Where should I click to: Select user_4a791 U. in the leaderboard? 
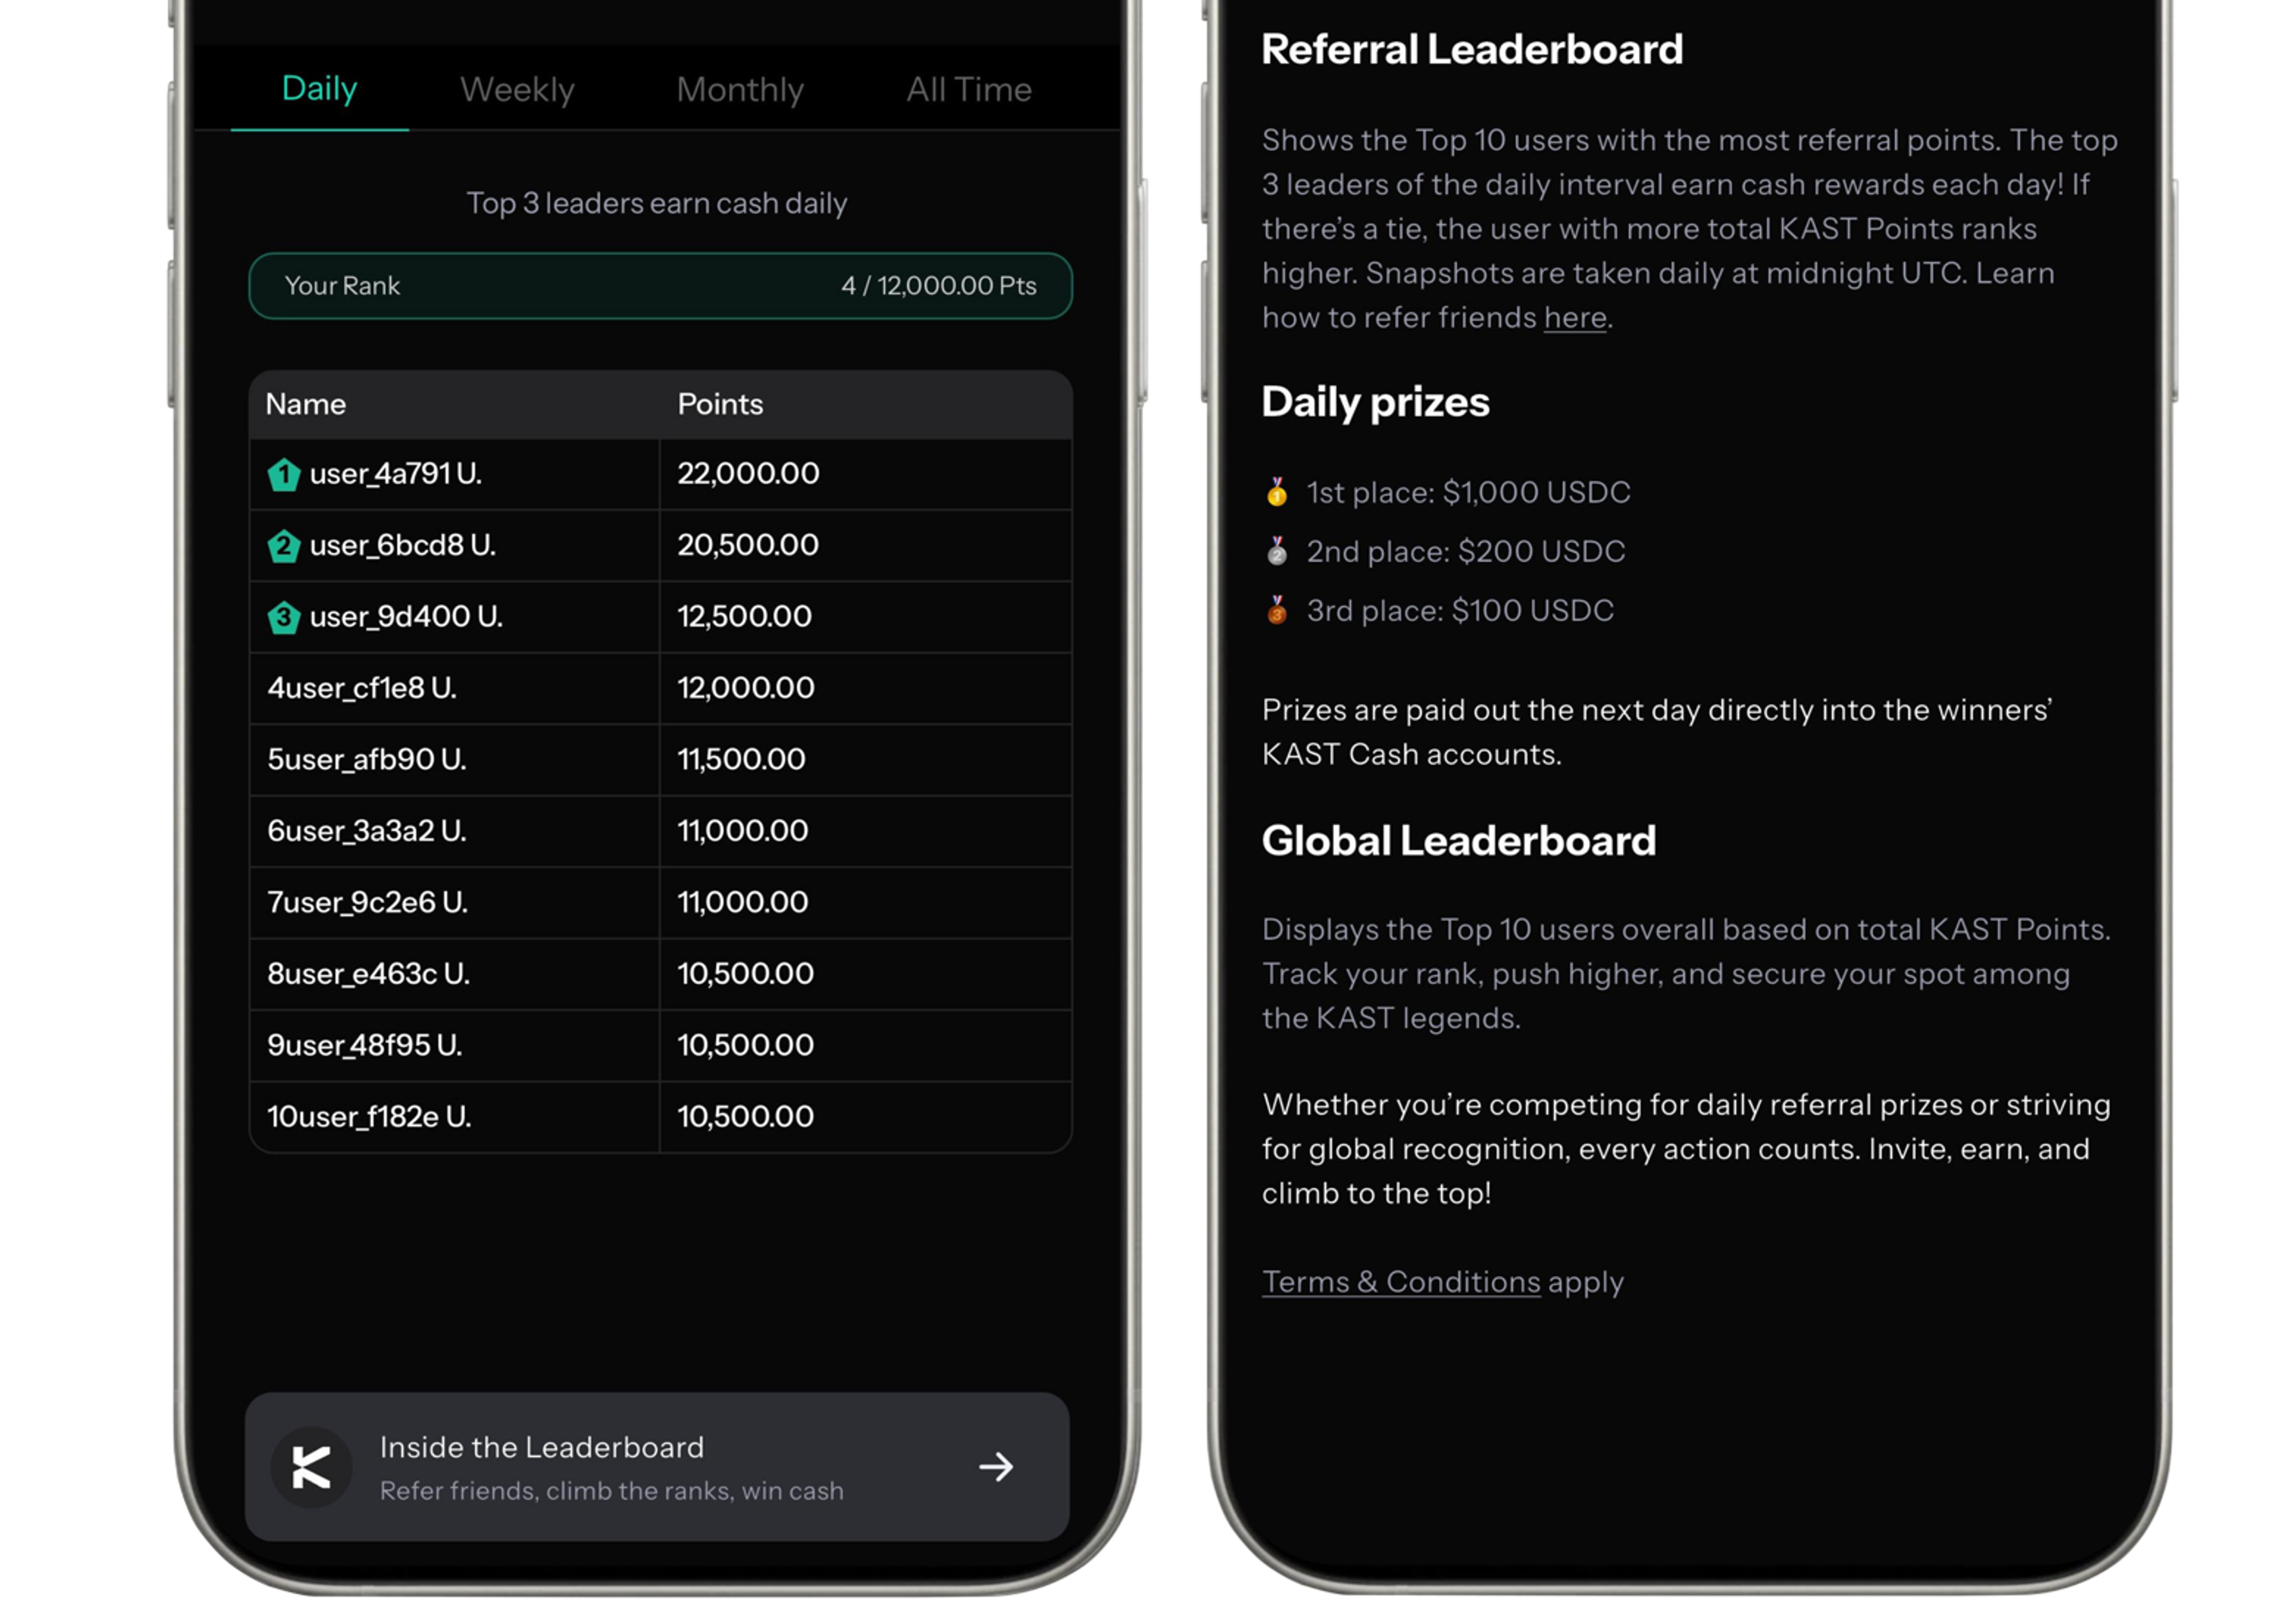[x=396, y=474]
